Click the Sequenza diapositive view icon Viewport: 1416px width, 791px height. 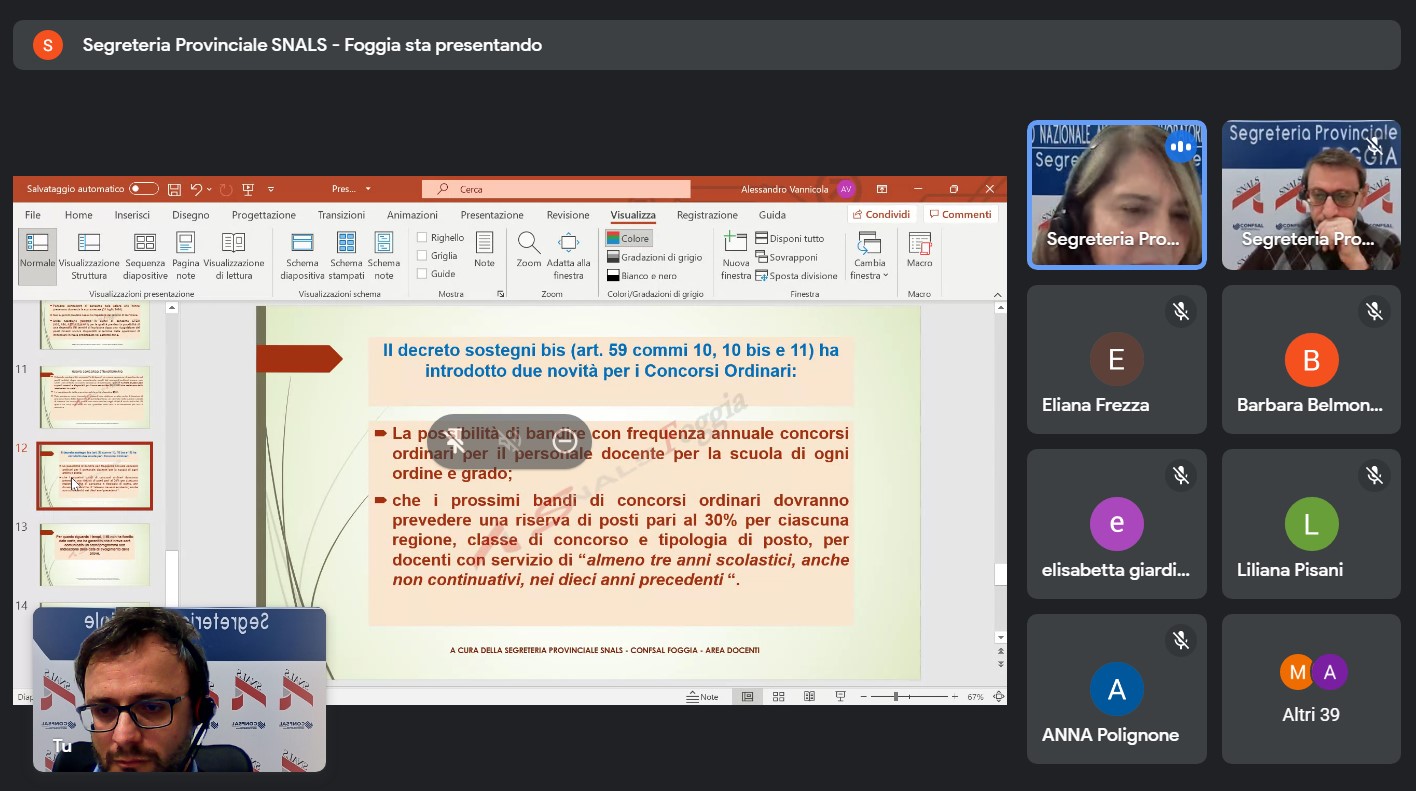click(145, 243)
